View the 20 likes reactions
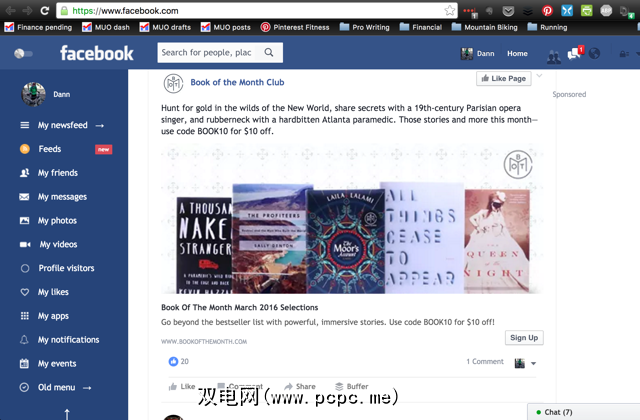Image resolution: width=640 pixels, height=420 pixels. coord(179,362)
